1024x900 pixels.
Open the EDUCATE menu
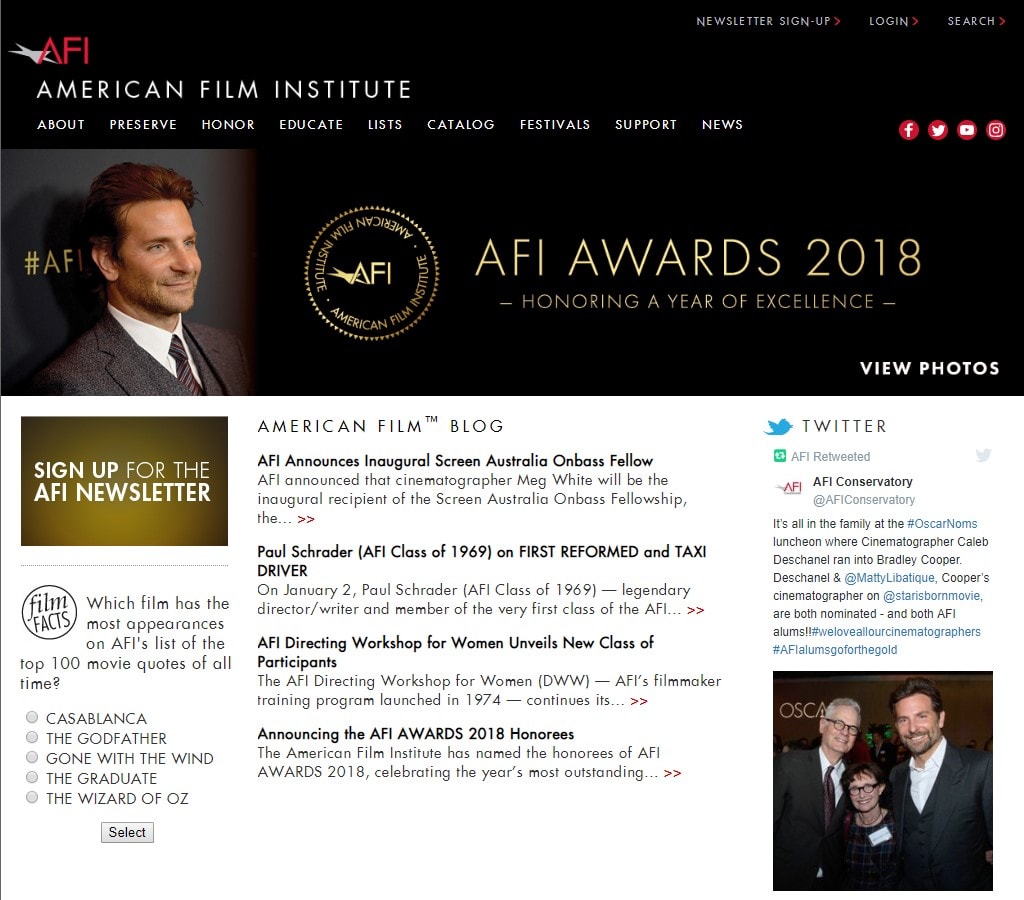(x=311, y=125)
